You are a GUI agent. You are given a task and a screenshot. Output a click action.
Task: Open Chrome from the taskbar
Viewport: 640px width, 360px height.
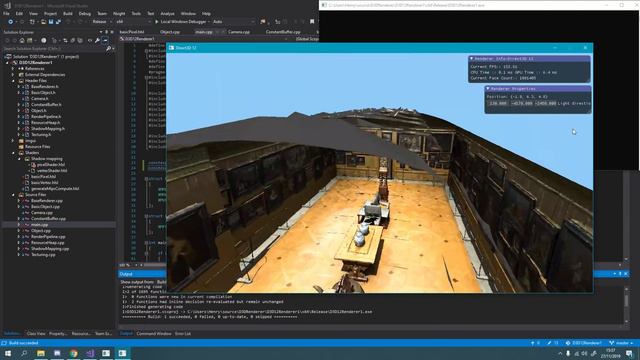click(73, 353)
